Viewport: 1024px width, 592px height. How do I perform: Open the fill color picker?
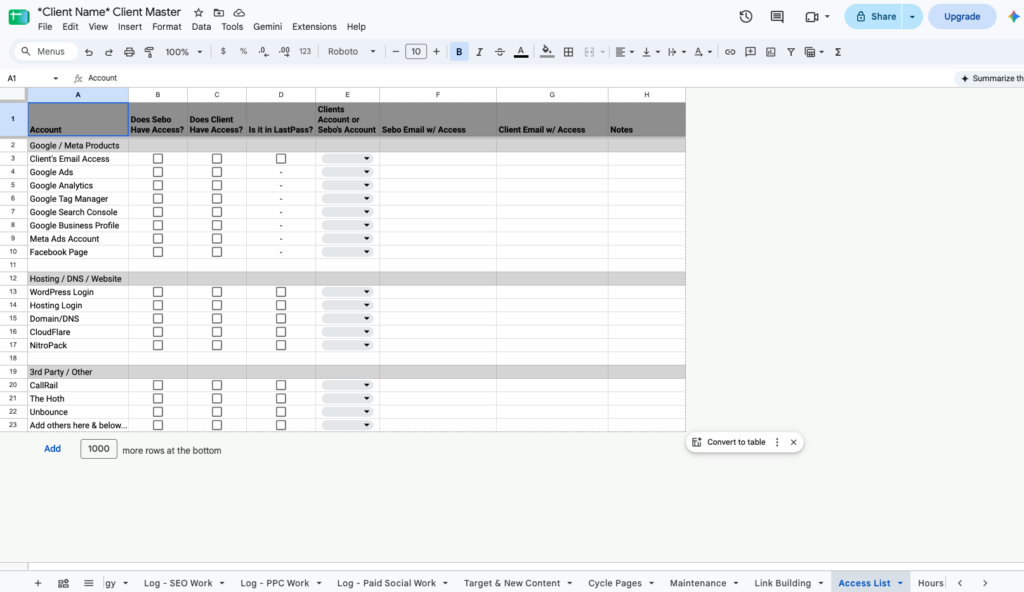547,52
